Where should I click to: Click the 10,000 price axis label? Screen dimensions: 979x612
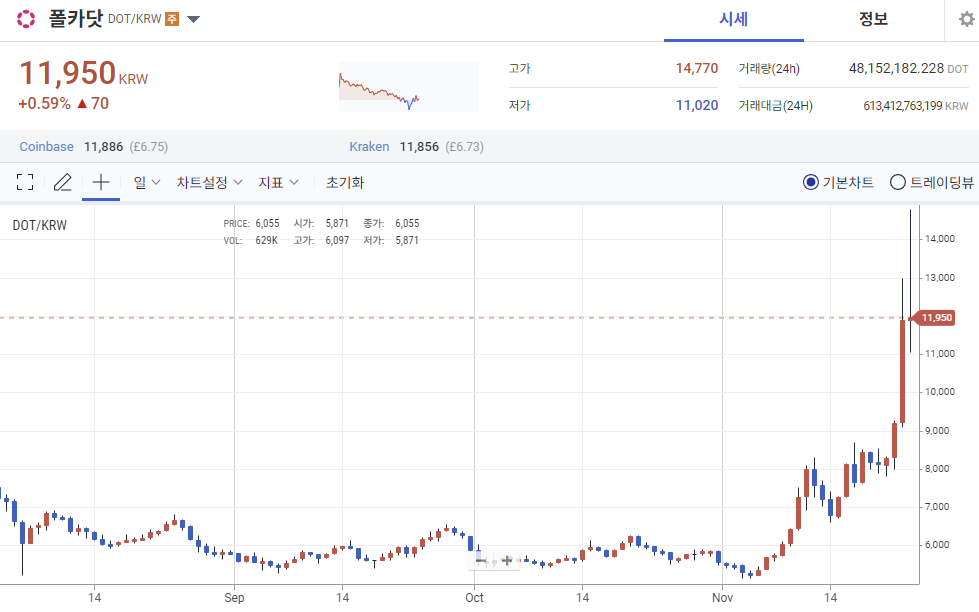[940, 392]
